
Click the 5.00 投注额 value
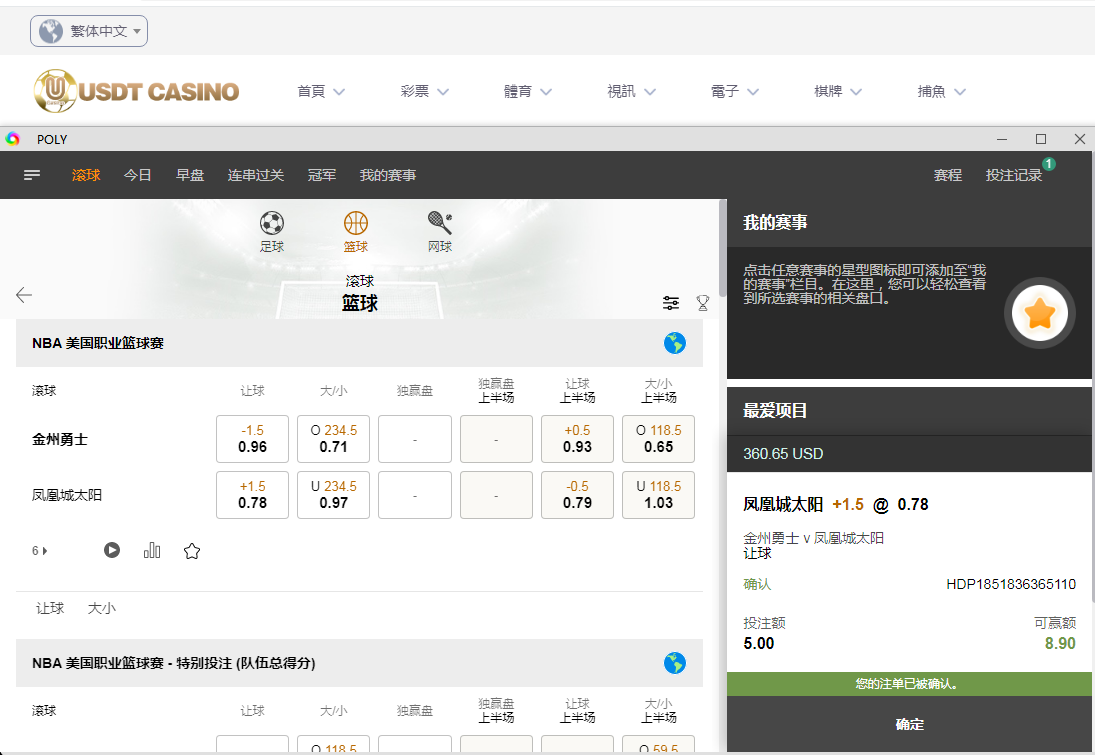click(x=758, y=643)
